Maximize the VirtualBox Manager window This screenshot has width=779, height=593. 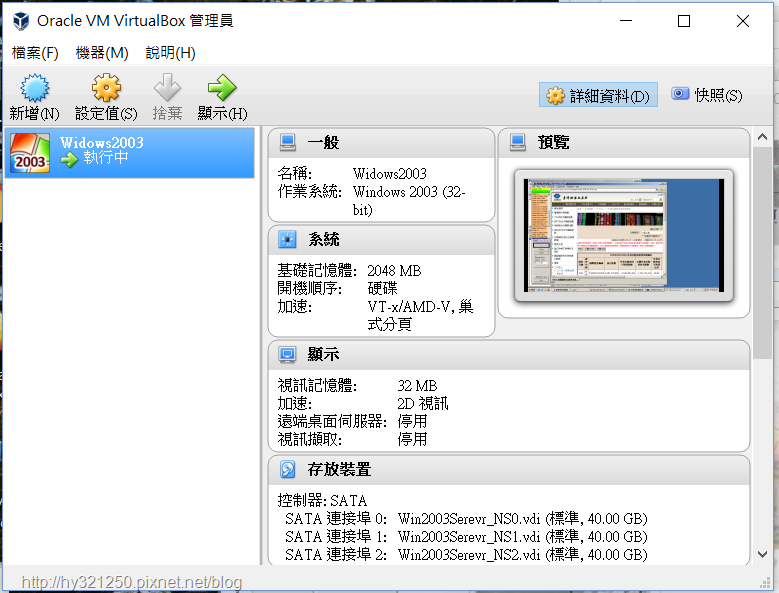[x=684, y=21]
